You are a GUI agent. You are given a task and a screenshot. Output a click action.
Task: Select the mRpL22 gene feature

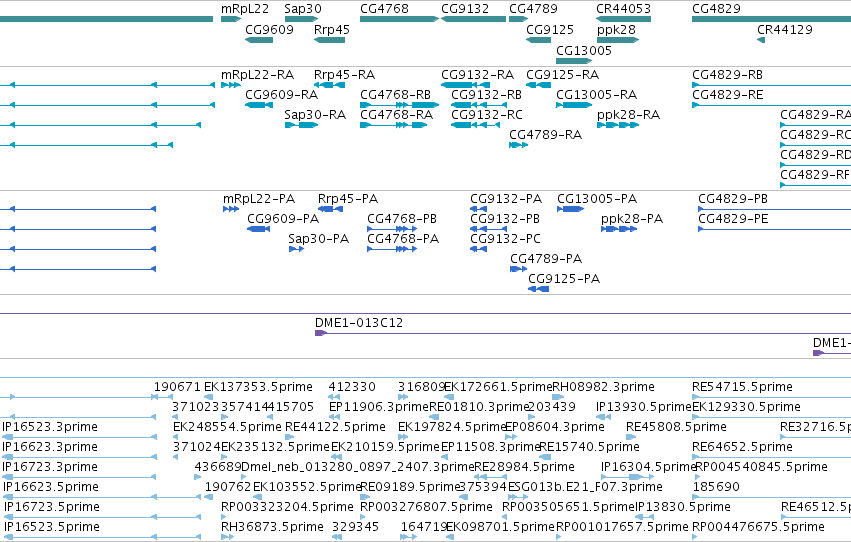(x=231, y=19)
